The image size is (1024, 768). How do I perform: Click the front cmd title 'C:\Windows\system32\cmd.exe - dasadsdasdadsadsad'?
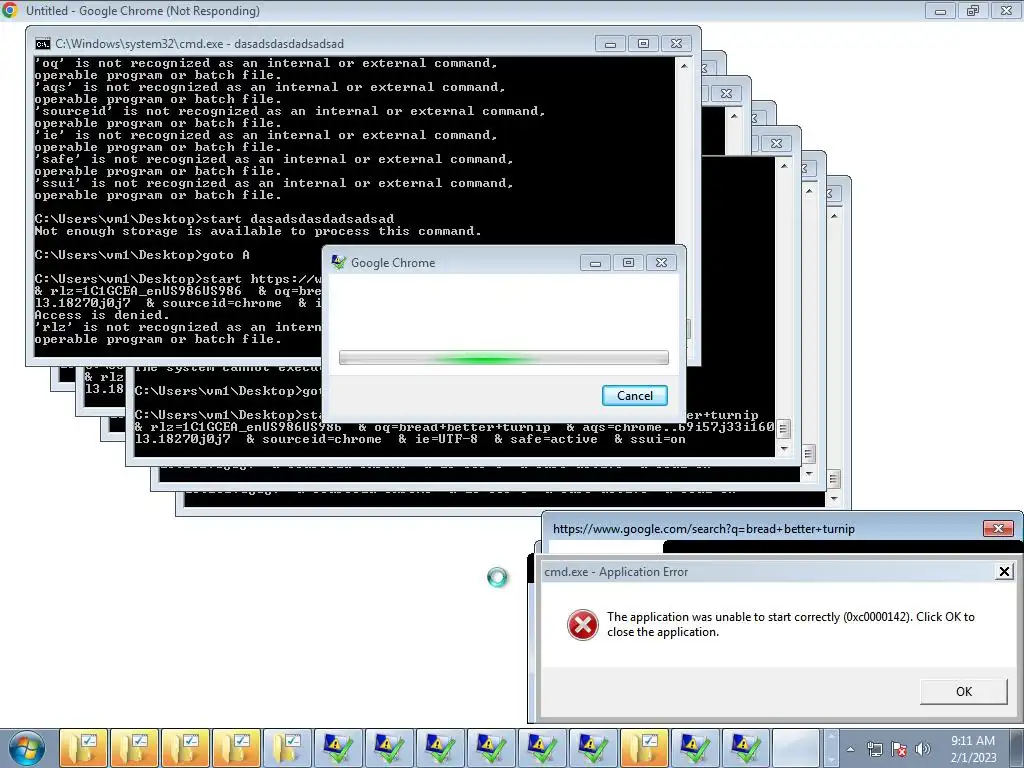click(x=199, y=44)
